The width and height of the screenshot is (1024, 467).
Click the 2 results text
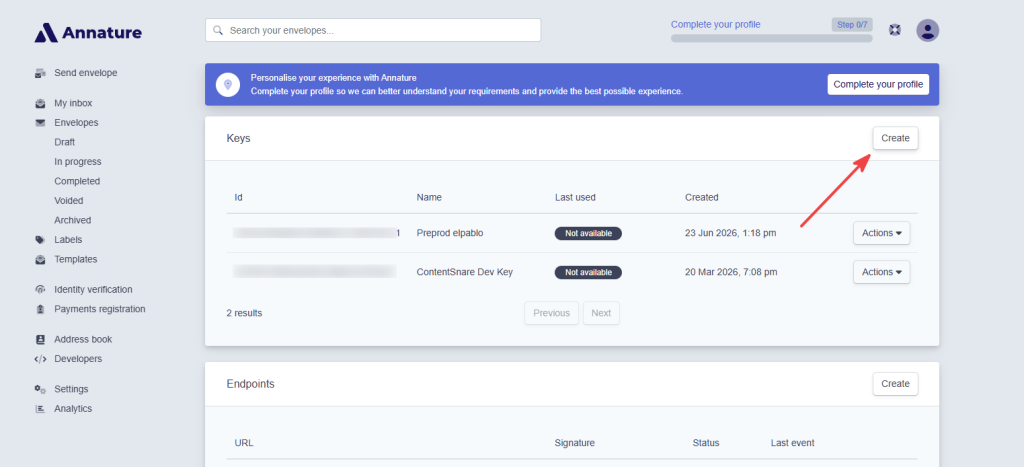(244, 313)
